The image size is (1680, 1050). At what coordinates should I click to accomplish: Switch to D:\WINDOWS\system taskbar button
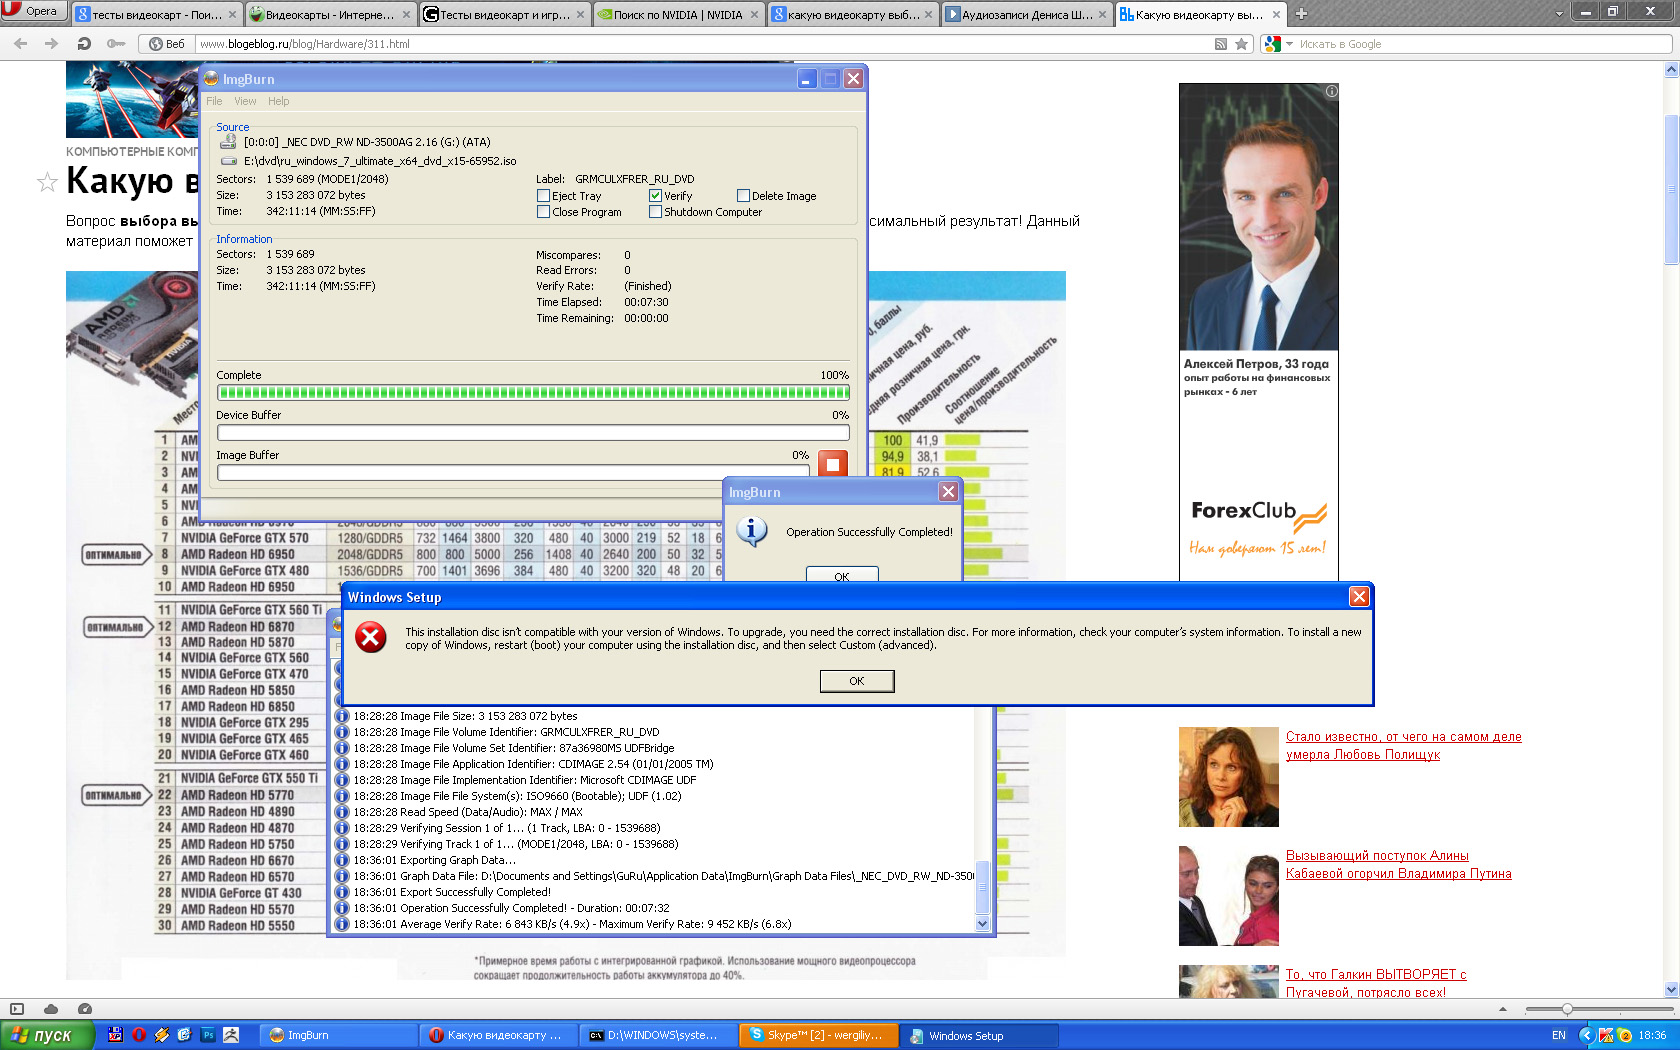[x=660, y=1035]
